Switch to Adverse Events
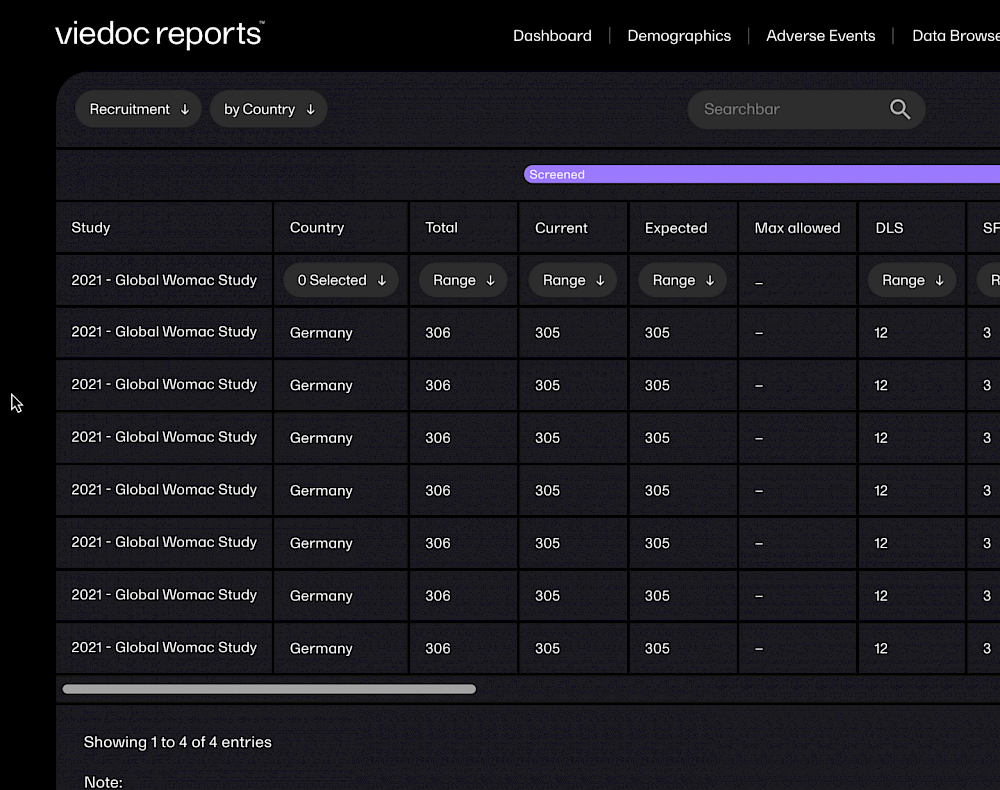The image size is (1000, 790). [820, 36]
